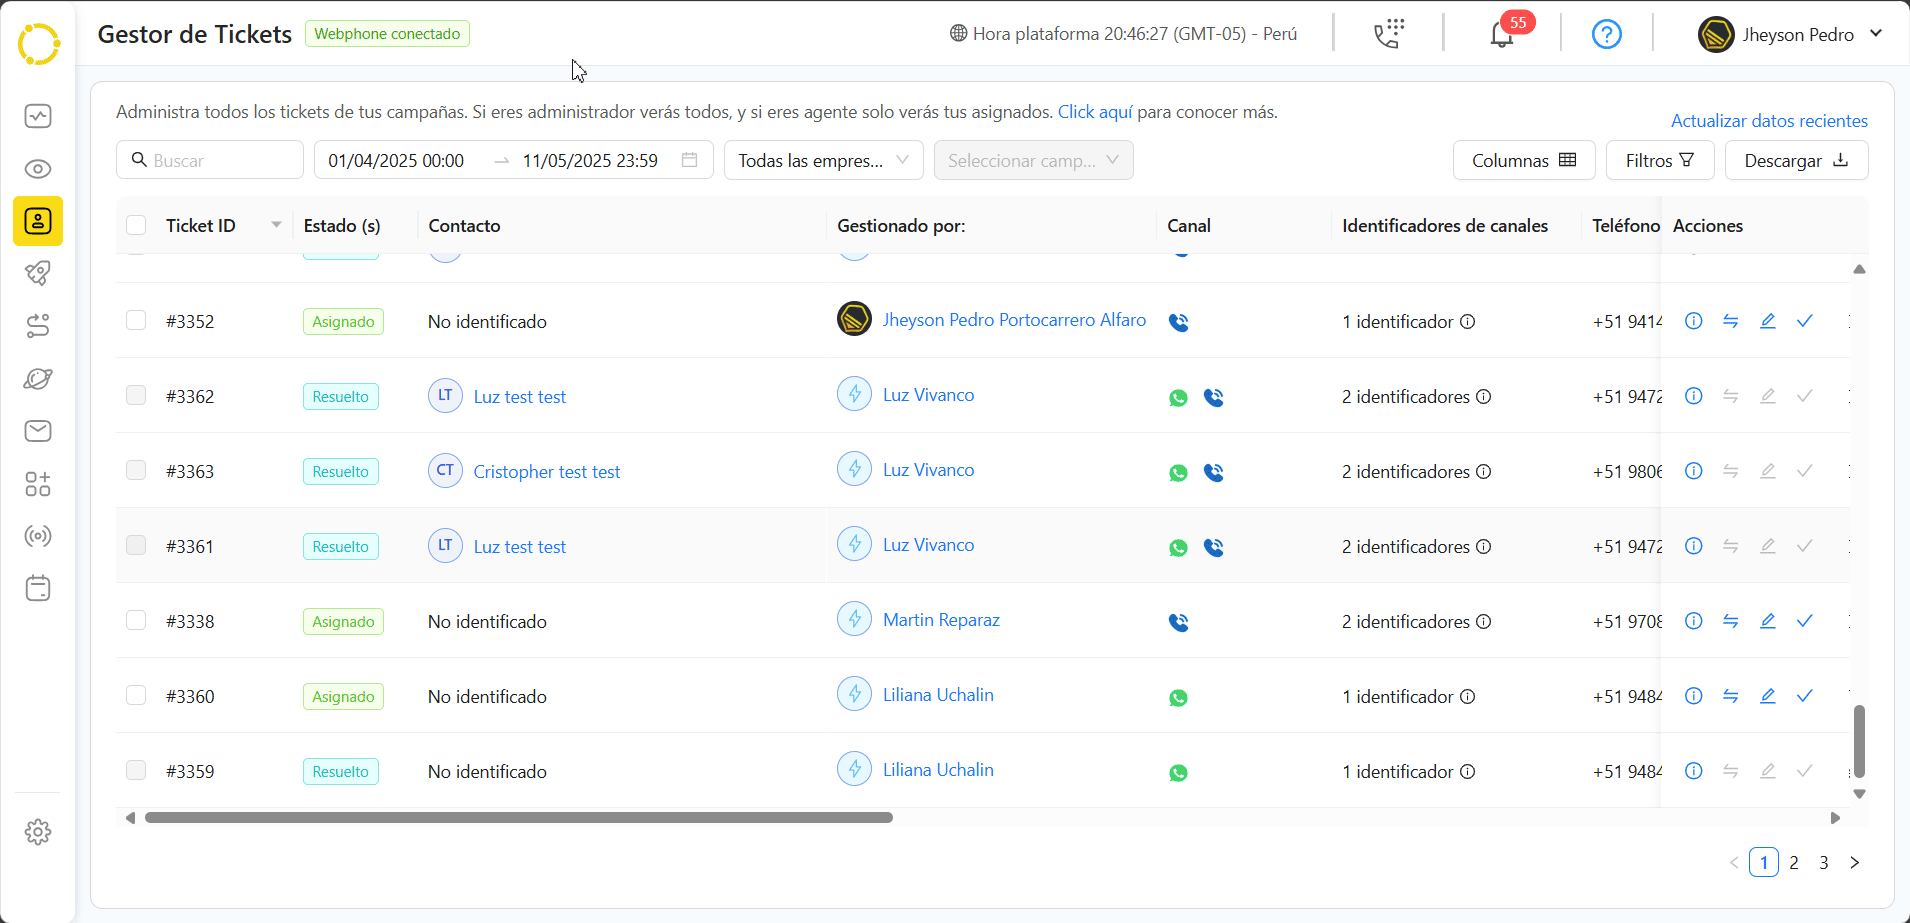Click the help question mark icon
Viewport: 1910px width, 923px height.
click(1606, 35)
